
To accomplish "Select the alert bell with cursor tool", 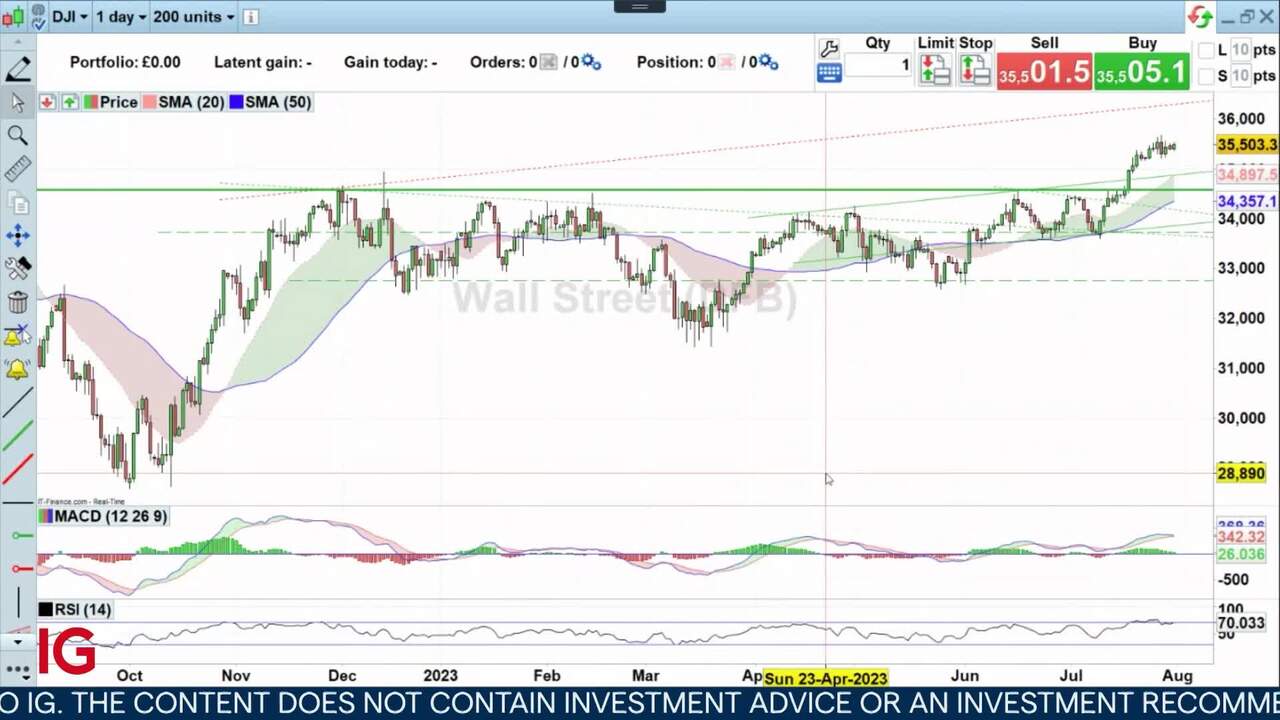I will coord(18,336).
